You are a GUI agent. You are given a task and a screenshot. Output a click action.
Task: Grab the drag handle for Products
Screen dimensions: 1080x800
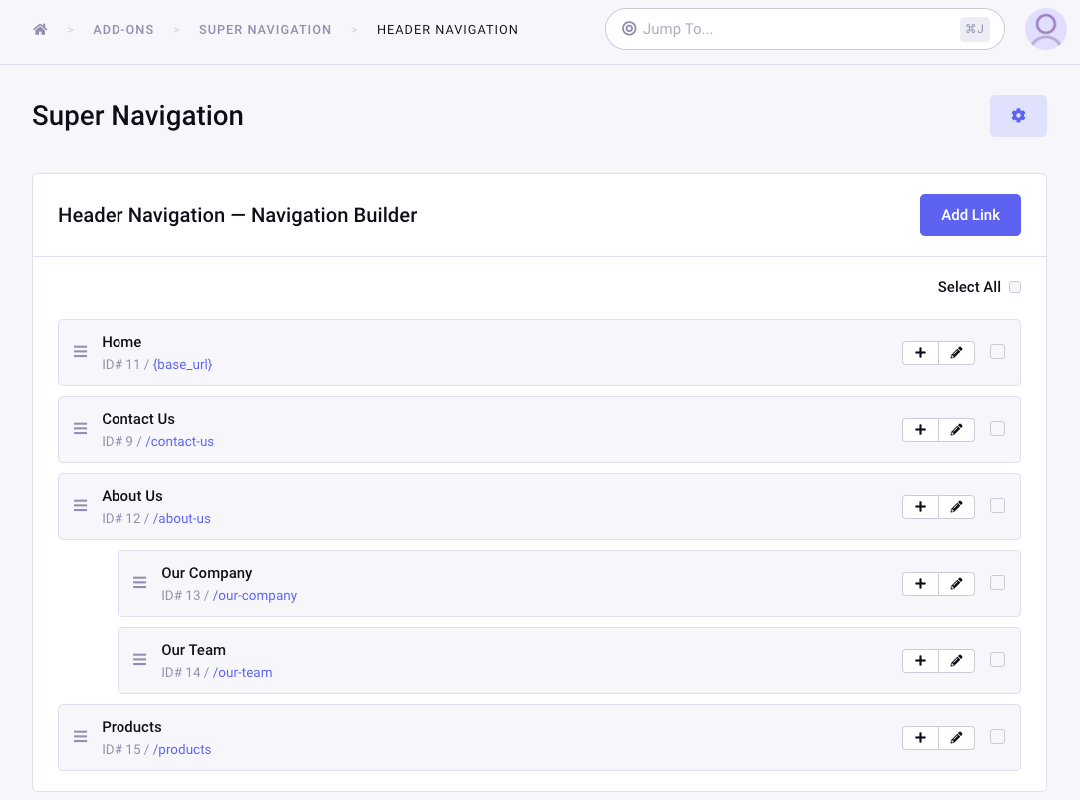[x=81, y=737]
